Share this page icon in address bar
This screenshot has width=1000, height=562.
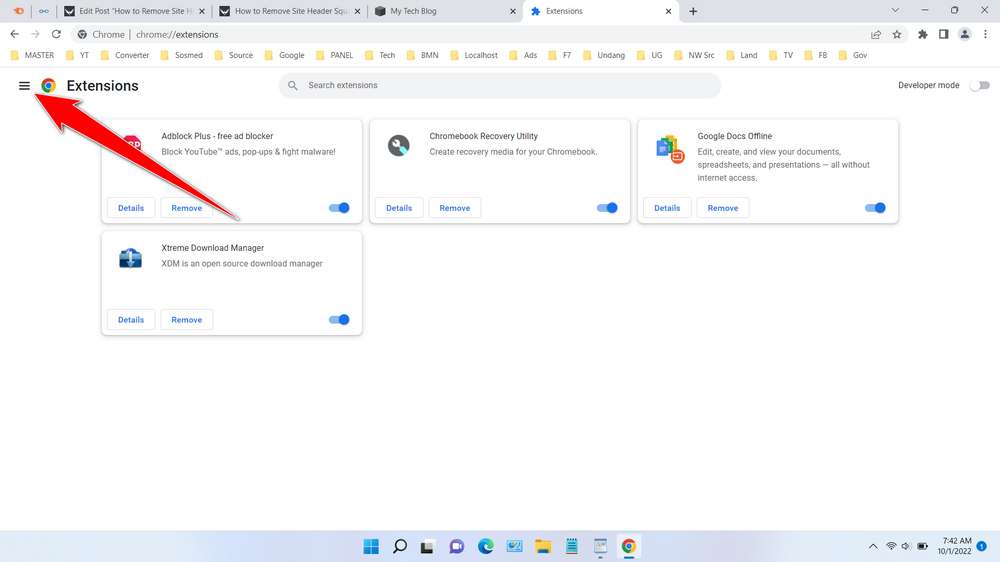click(876, 34)
